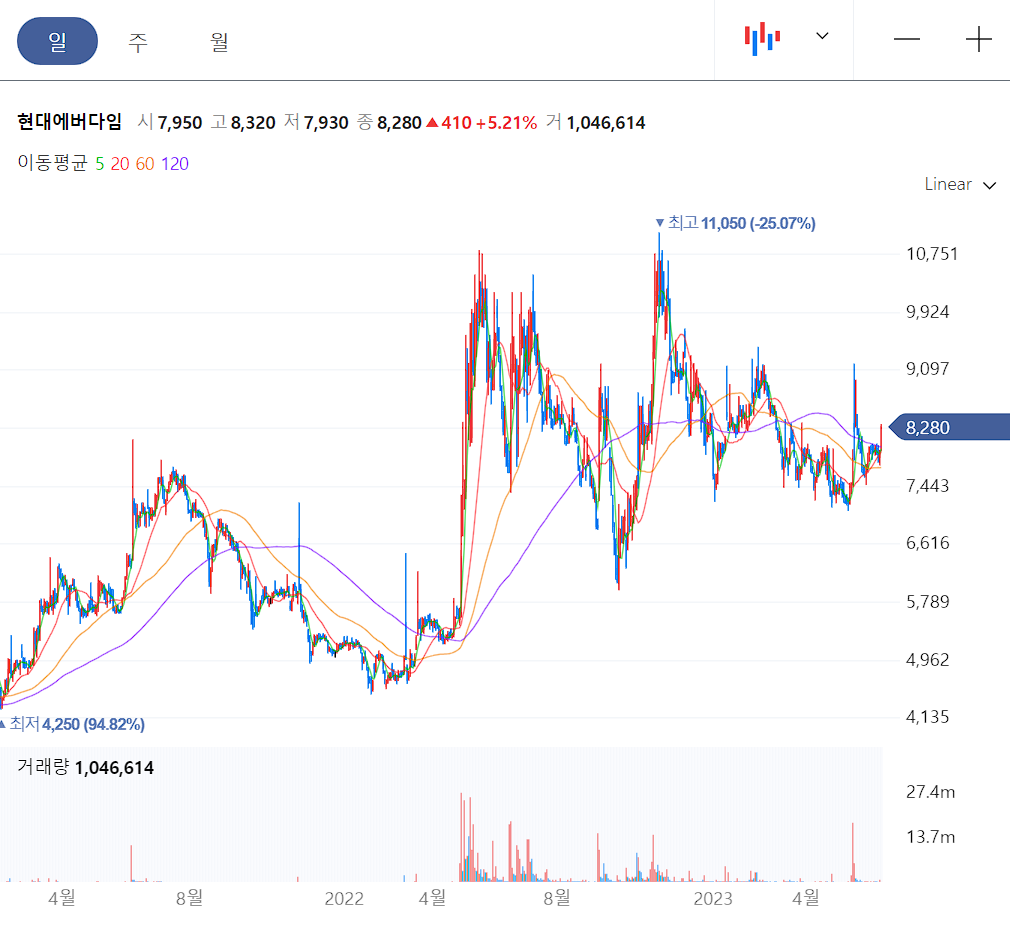1010x932 pixels.
Task: Click the 7,443 price axis label
Action: pyautogui.click(x=928, y=486)
